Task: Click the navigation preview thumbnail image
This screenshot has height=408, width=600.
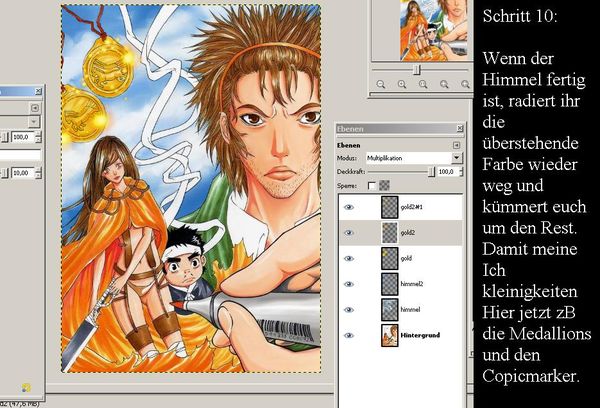Action: click(434, 30)
